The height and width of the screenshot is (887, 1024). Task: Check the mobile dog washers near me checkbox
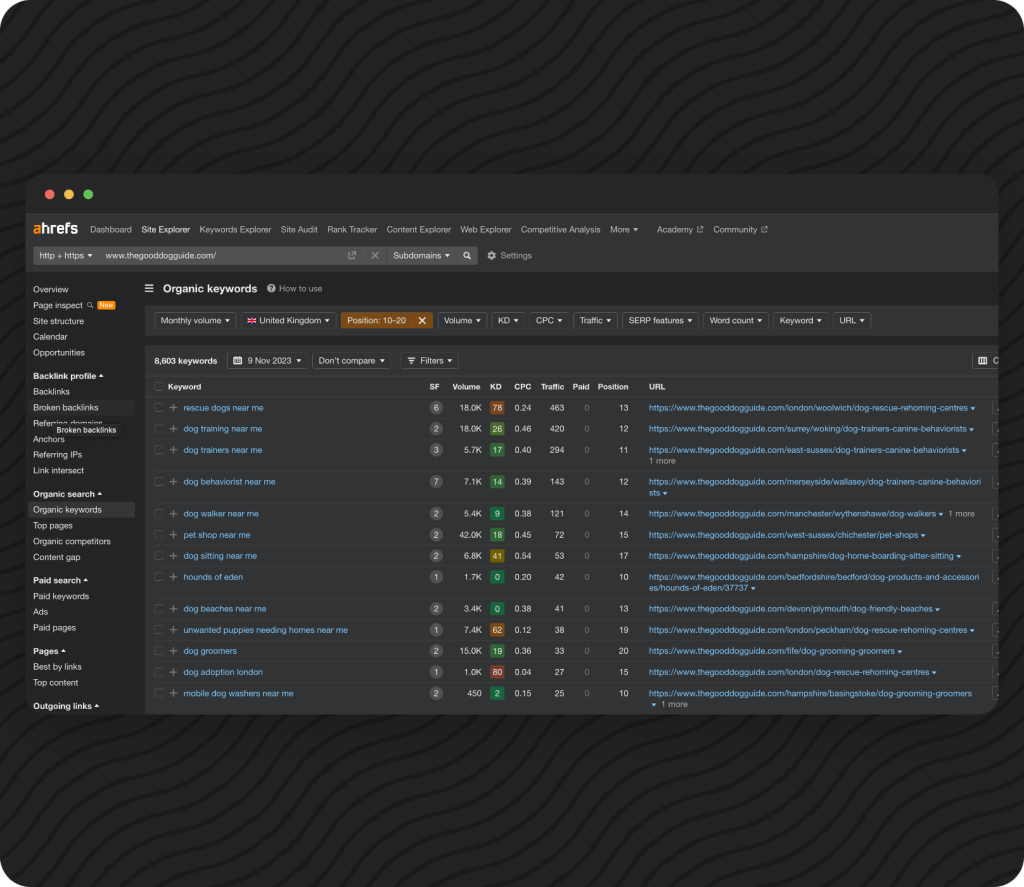(159, 693)
